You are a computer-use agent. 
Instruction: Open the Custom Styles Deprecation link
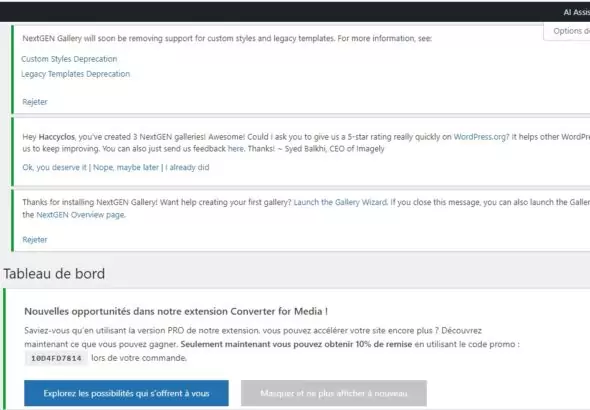69,59
